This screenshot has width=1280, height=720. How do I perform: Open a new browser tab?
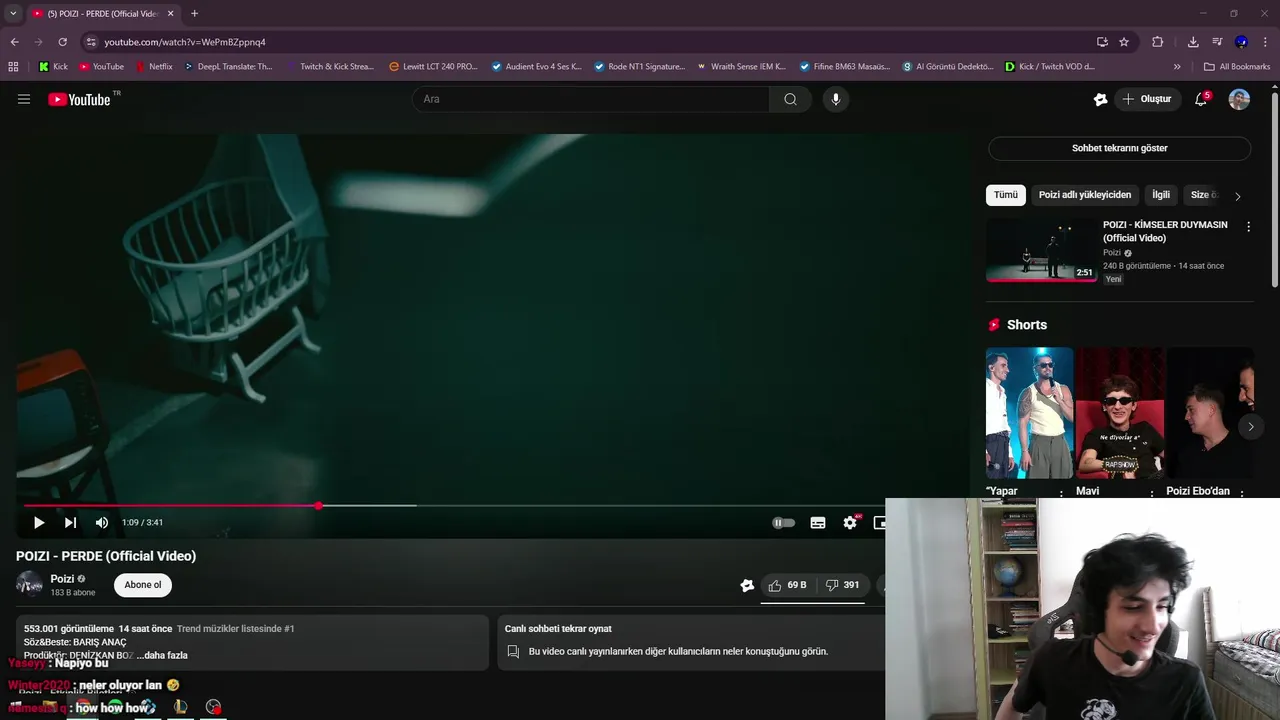coord(194,14)
